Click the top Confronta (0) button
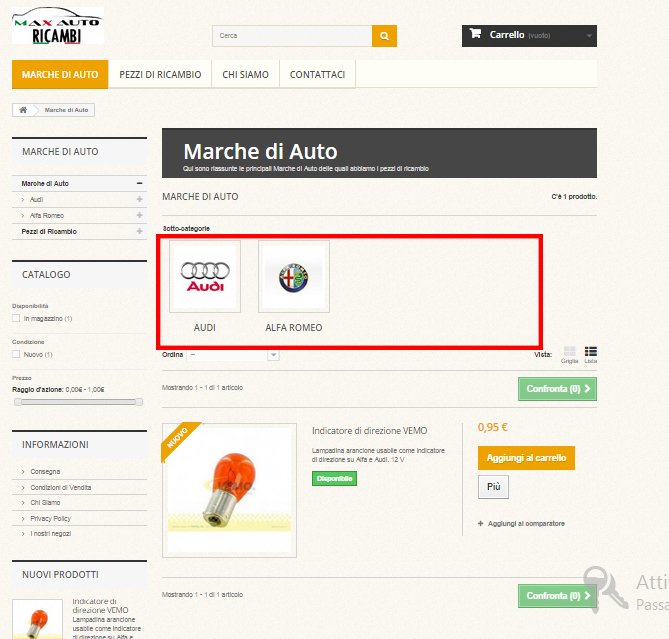This screenshot has height=639, width=669. pyautogui.click(x=557, y=389)
